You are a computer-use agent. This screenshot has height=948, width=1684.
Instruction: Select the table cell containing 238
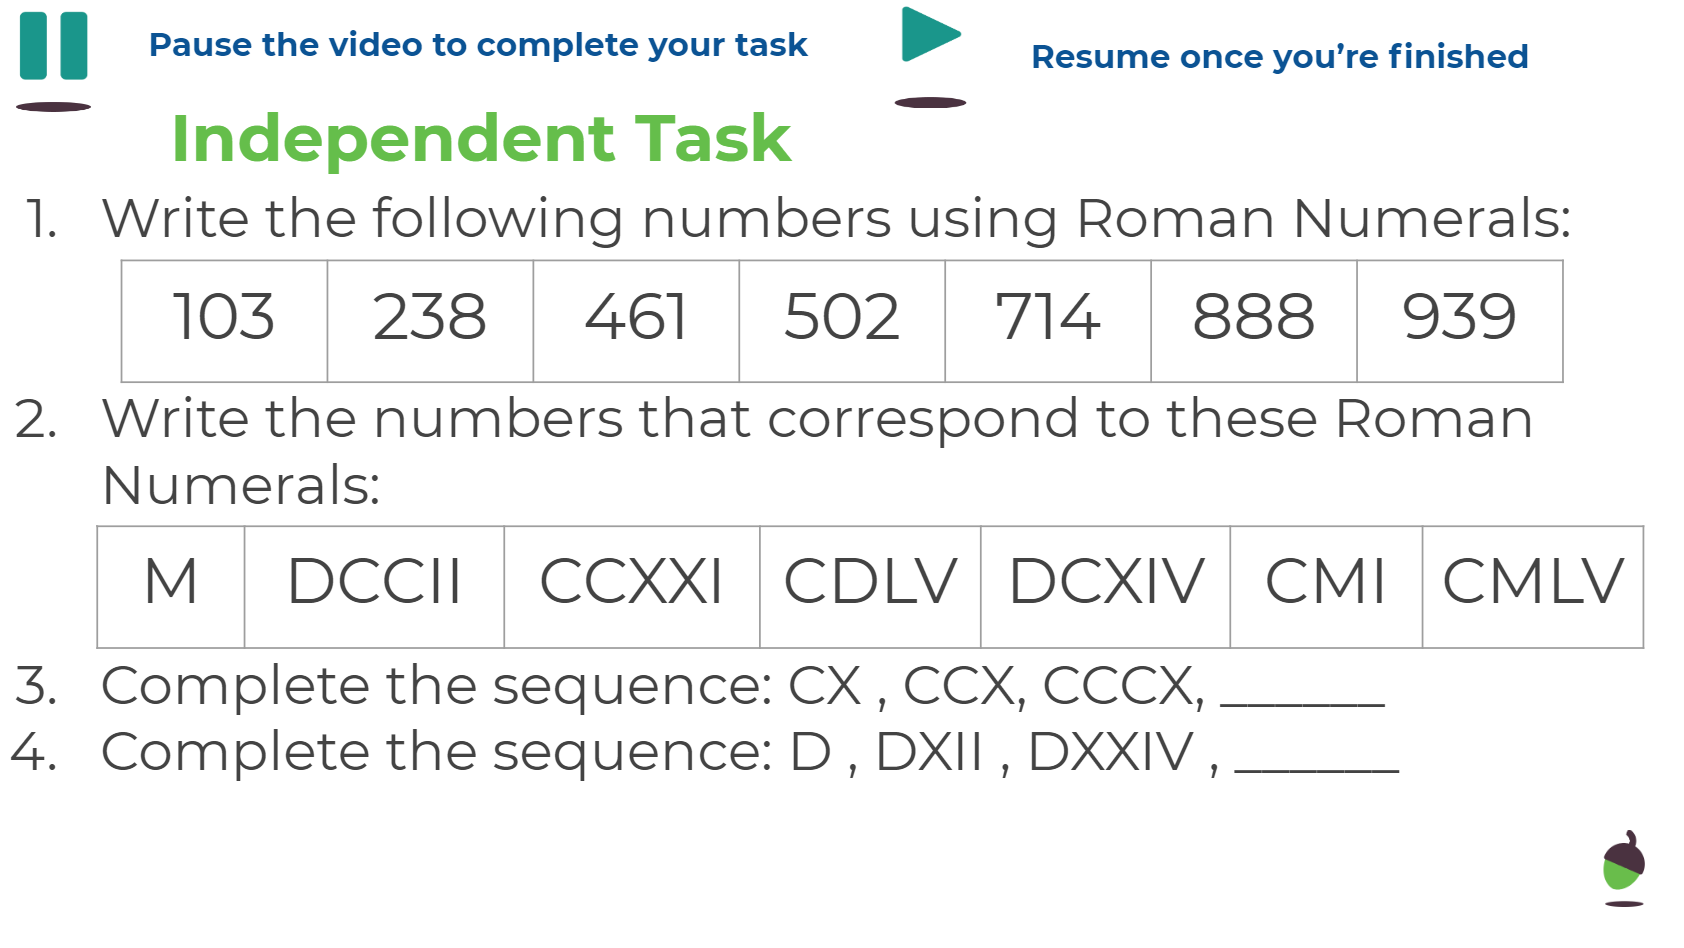[431, 321]
